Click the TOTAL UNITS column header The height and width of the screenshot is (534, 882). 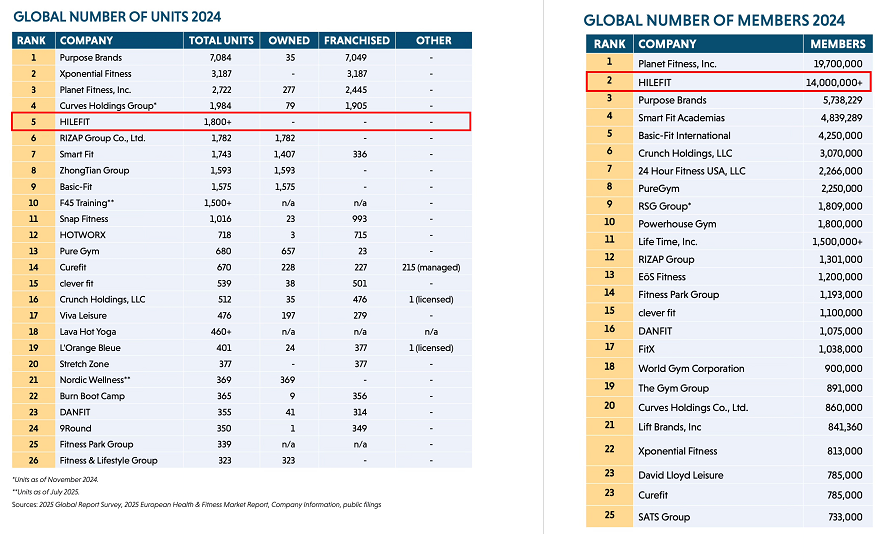click(x=221, y=41)
